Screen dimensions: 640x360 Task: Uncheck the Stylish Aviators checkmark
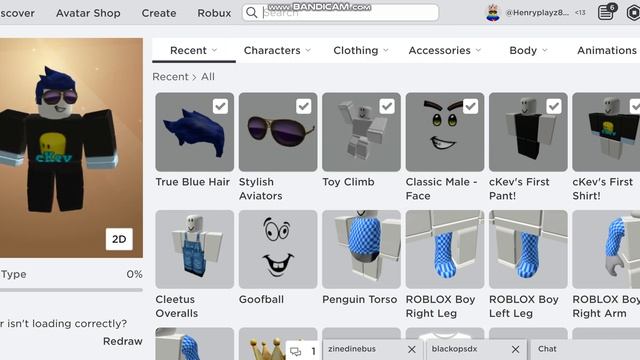tap(304, 107)
